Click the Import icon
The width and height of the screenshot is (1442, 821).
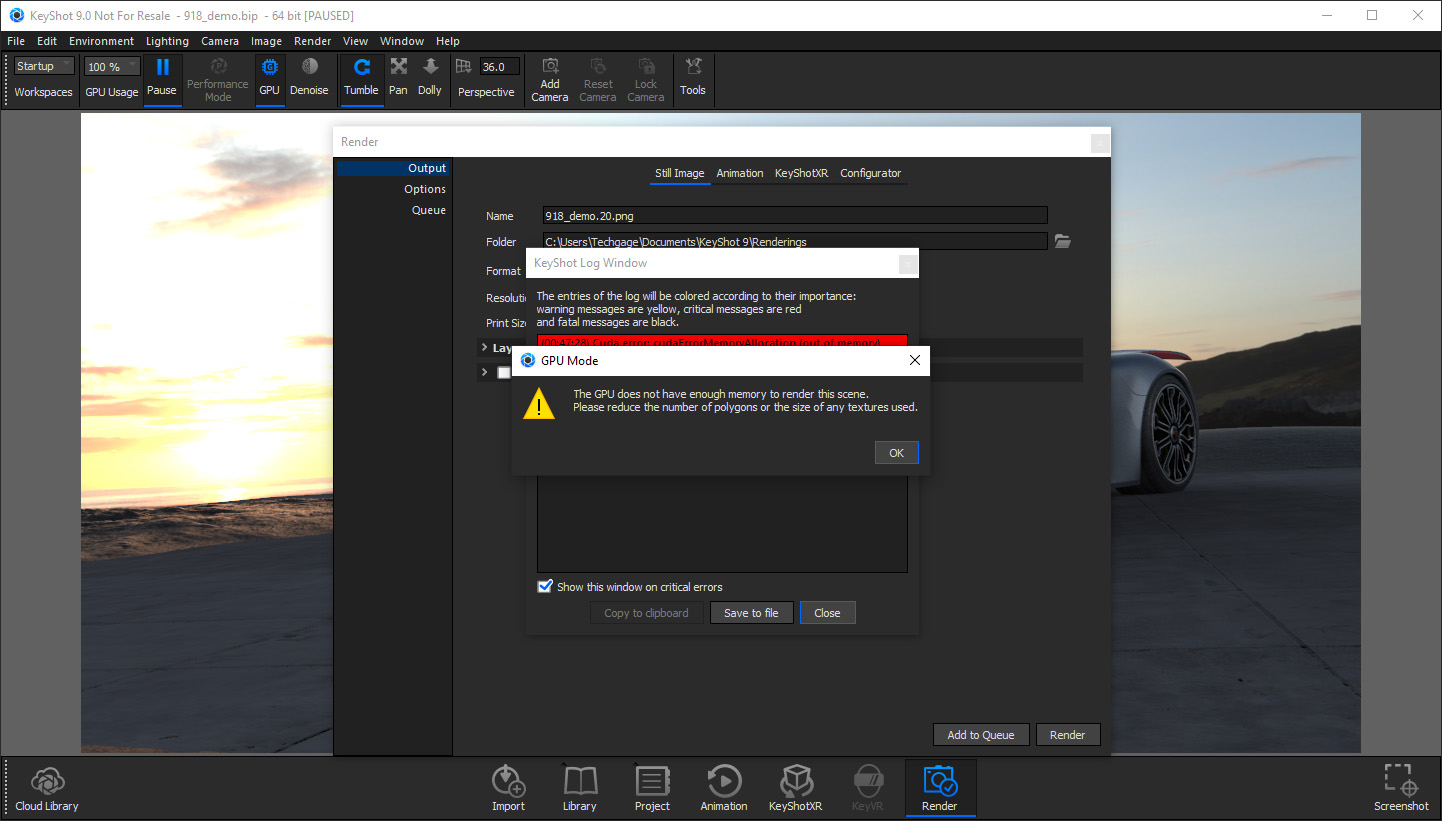508,780
